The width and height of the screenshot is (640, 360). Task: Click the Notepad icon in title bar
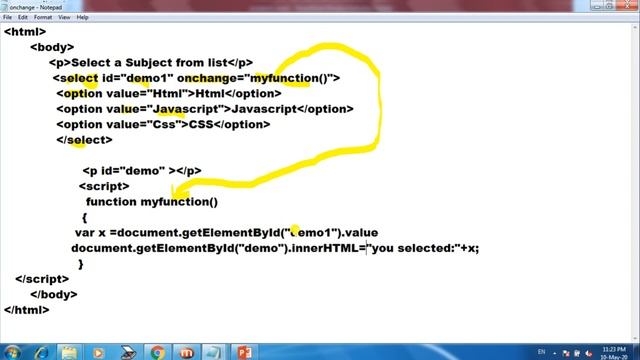4,7
